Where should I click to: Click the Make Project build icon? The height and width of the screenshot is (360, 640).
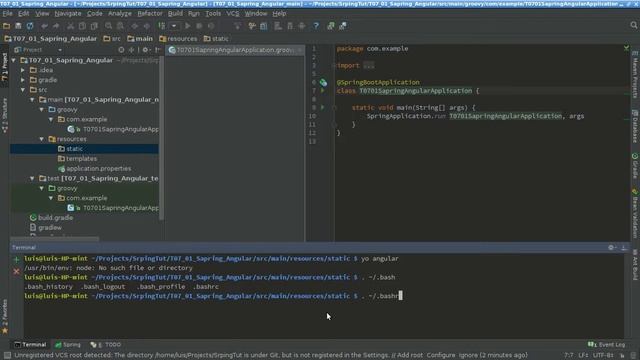(x=162, y=26)
